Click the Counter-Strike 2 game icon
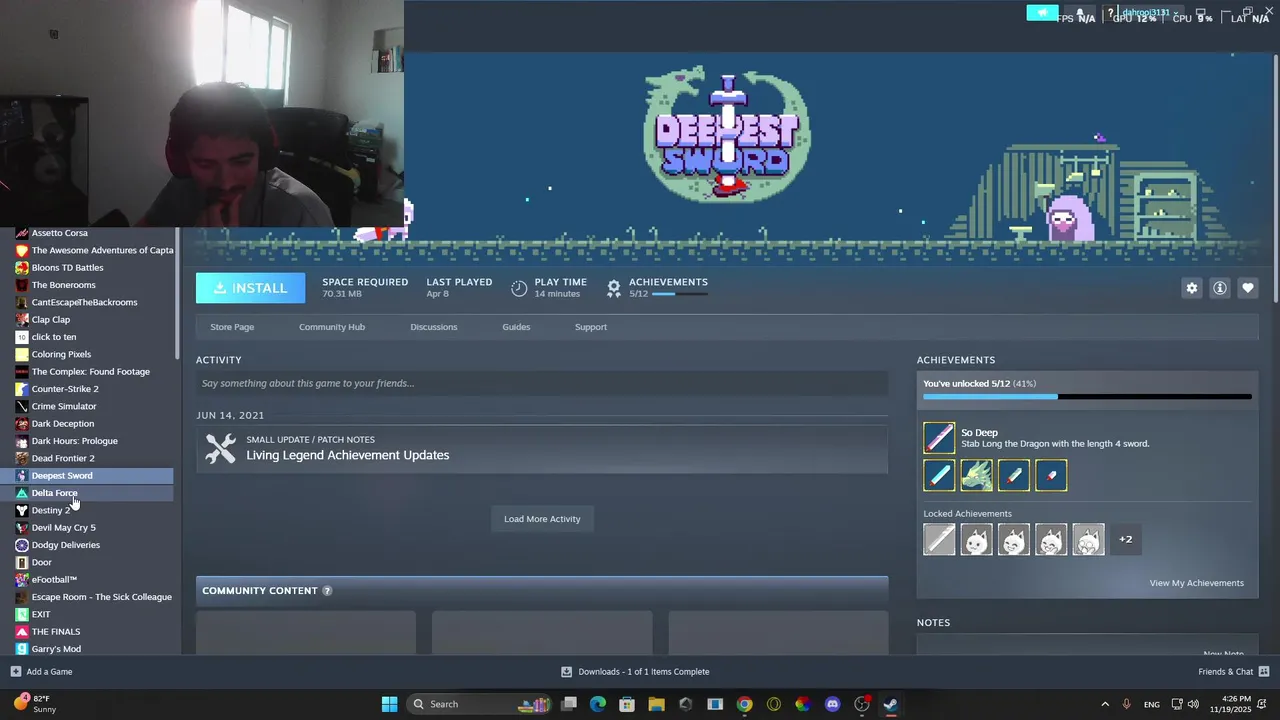 (22, 389)
